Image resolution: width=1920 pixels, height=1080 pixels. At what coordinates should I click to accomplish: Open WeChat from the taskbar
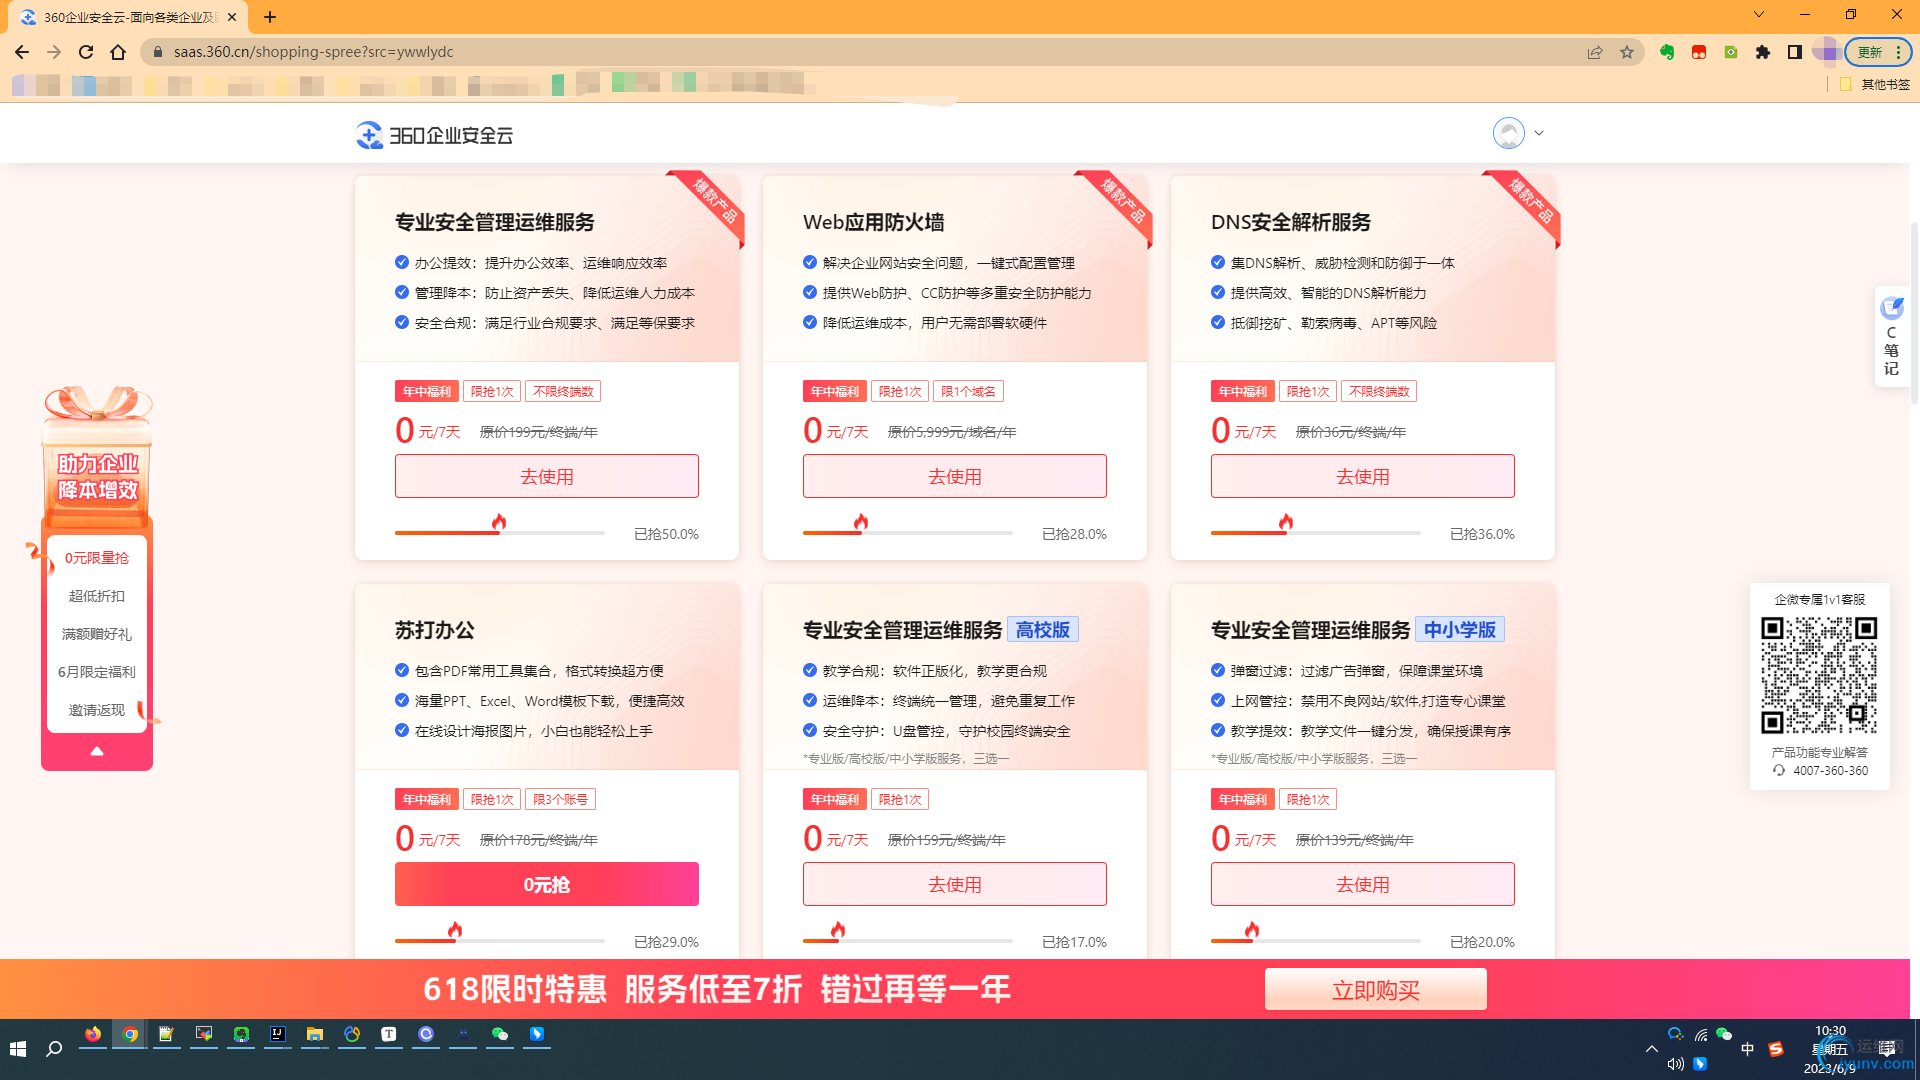coord(500,1035)
